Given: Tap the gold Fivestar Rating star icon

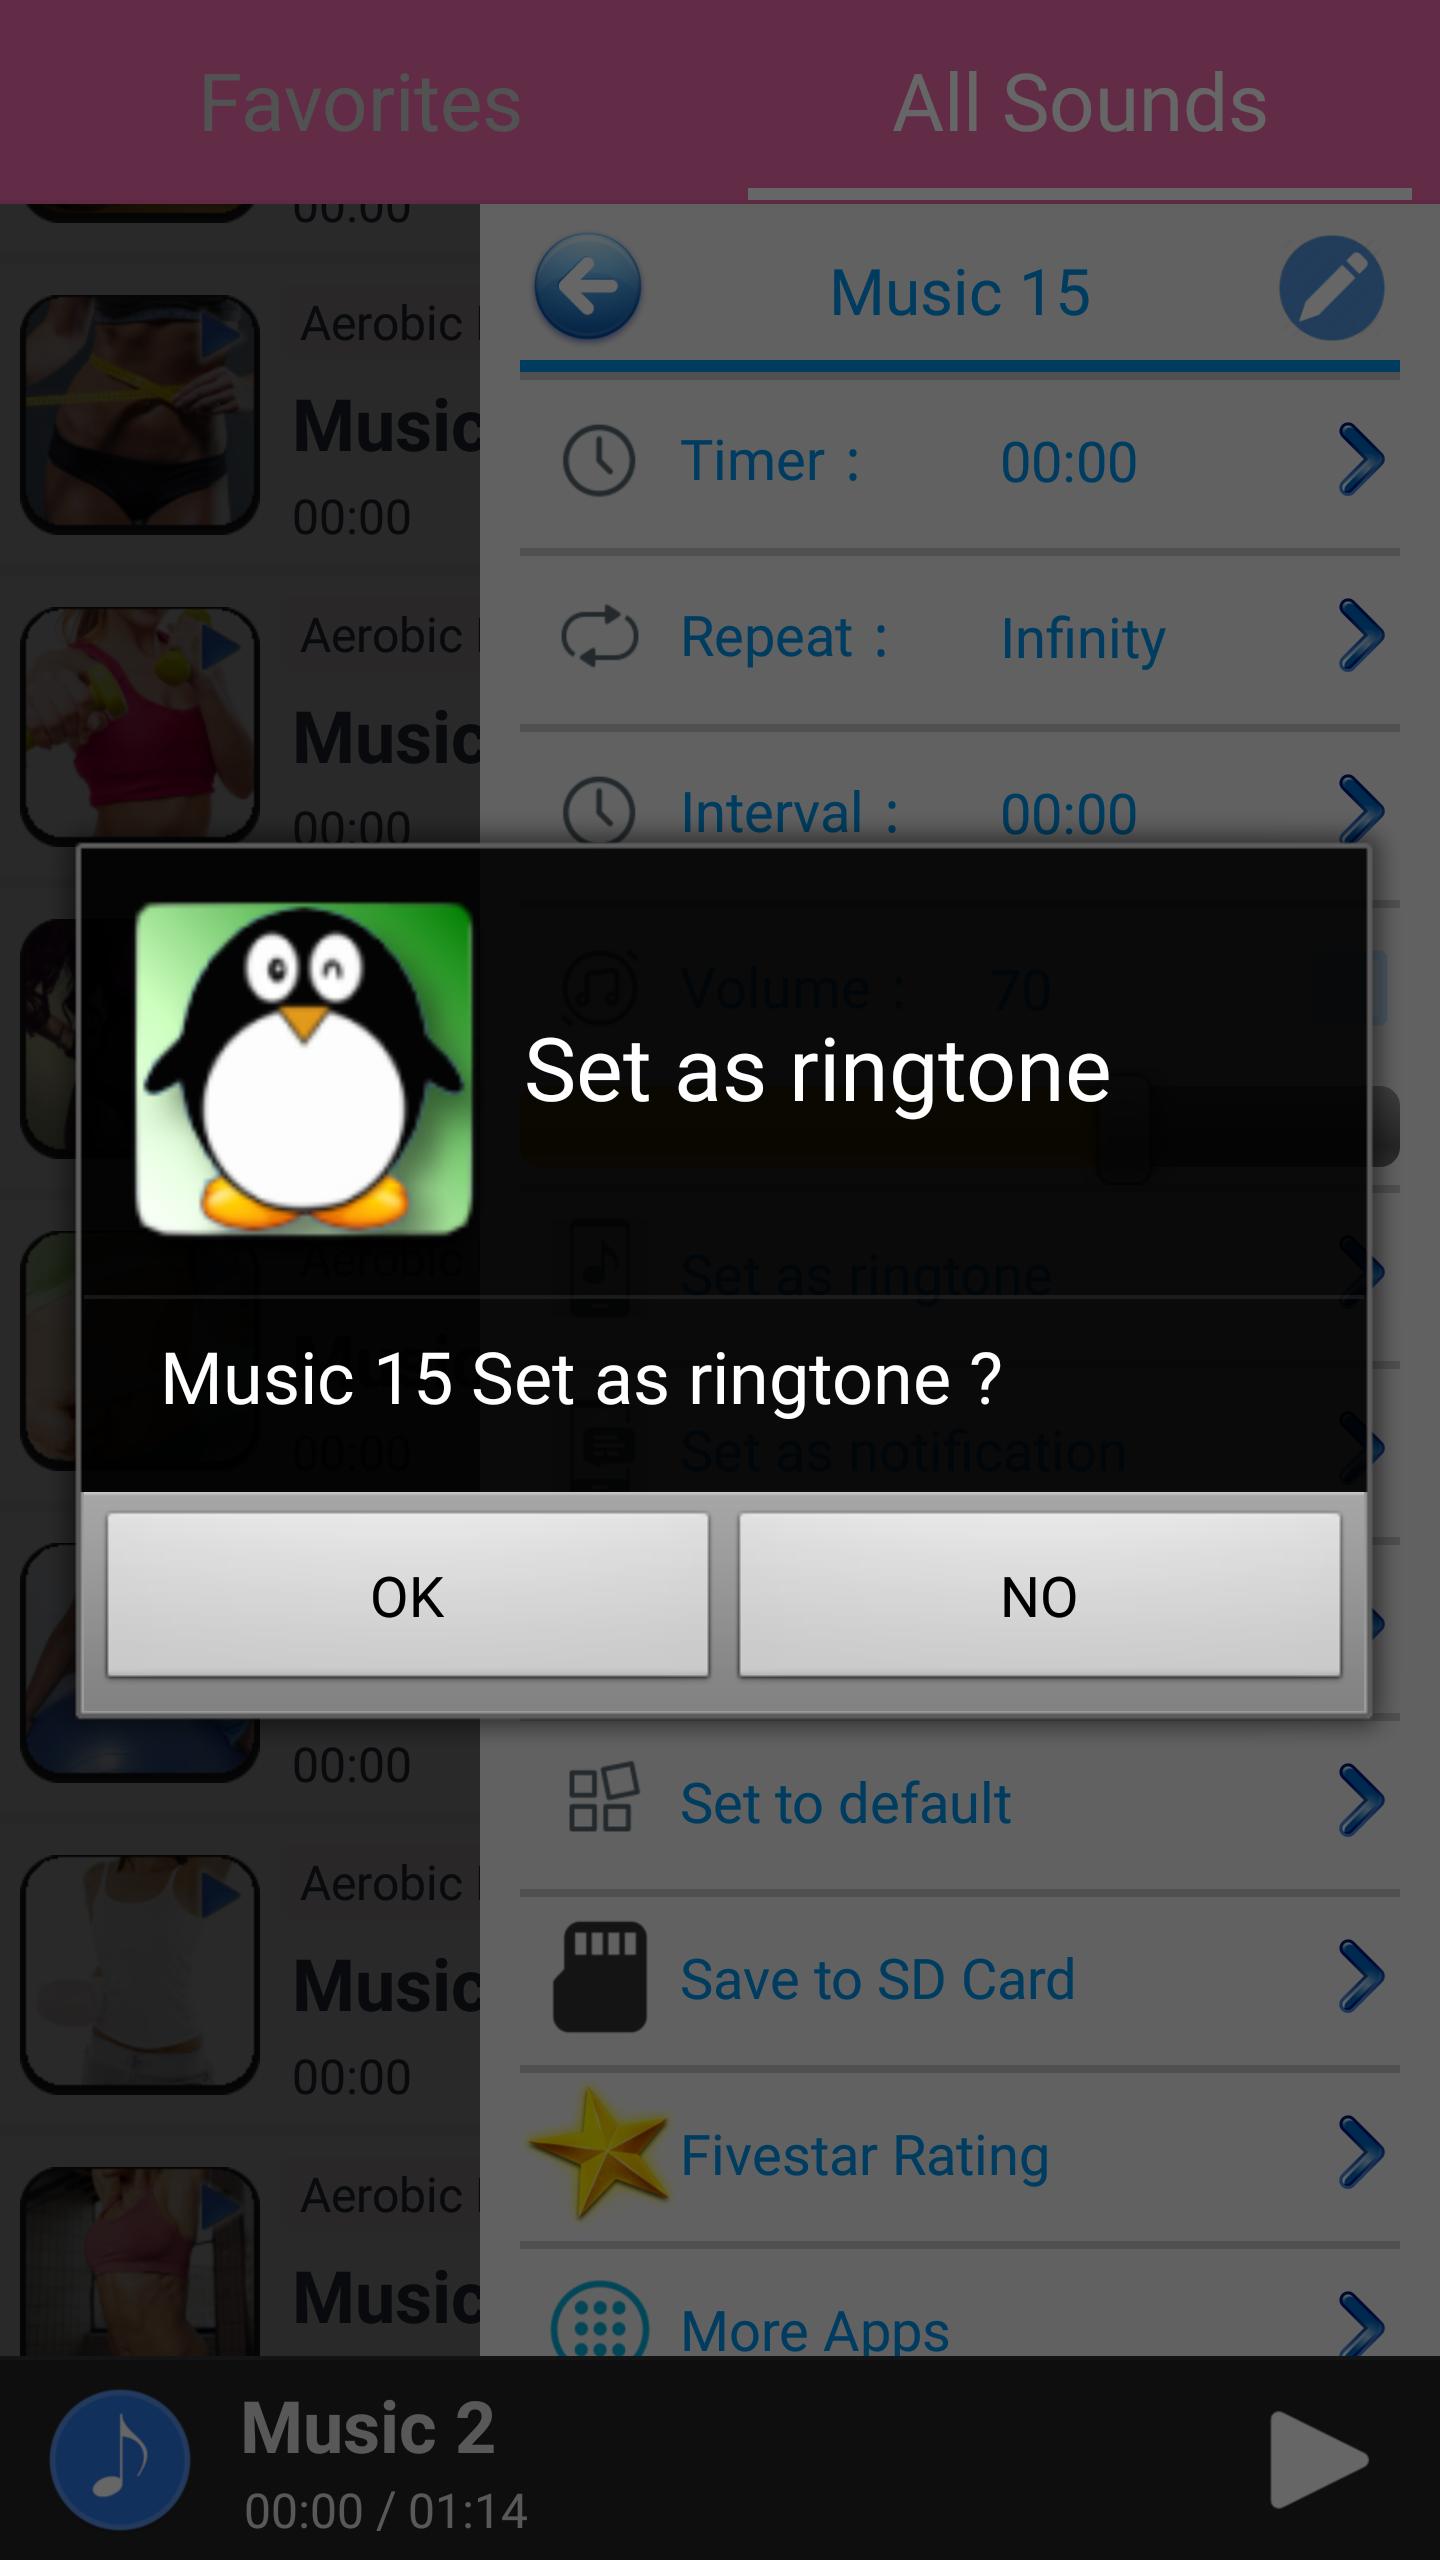Looking at the screenshot, I should click(x=599, y=2152).
